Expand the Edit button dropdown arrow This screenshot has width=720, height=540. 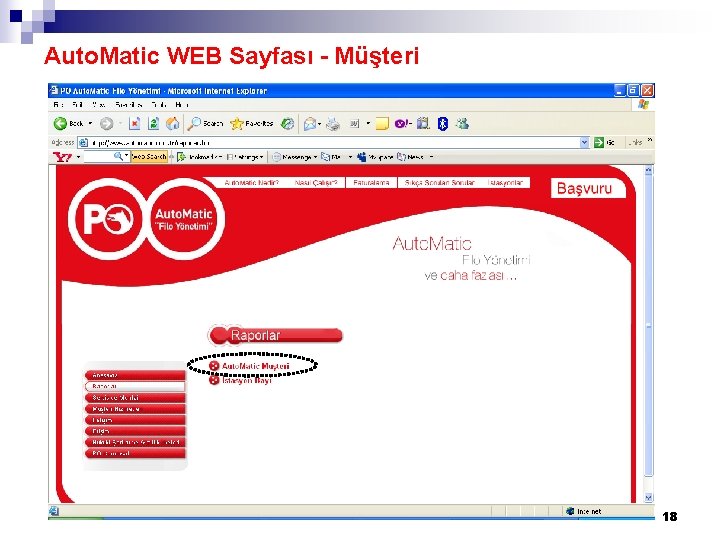tap(368, 124)
